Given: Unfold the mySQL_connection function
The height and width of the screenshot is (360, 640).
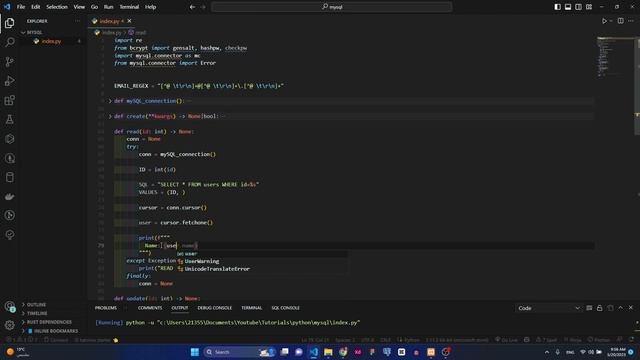Looking at the screenshot, I should 110,101.
